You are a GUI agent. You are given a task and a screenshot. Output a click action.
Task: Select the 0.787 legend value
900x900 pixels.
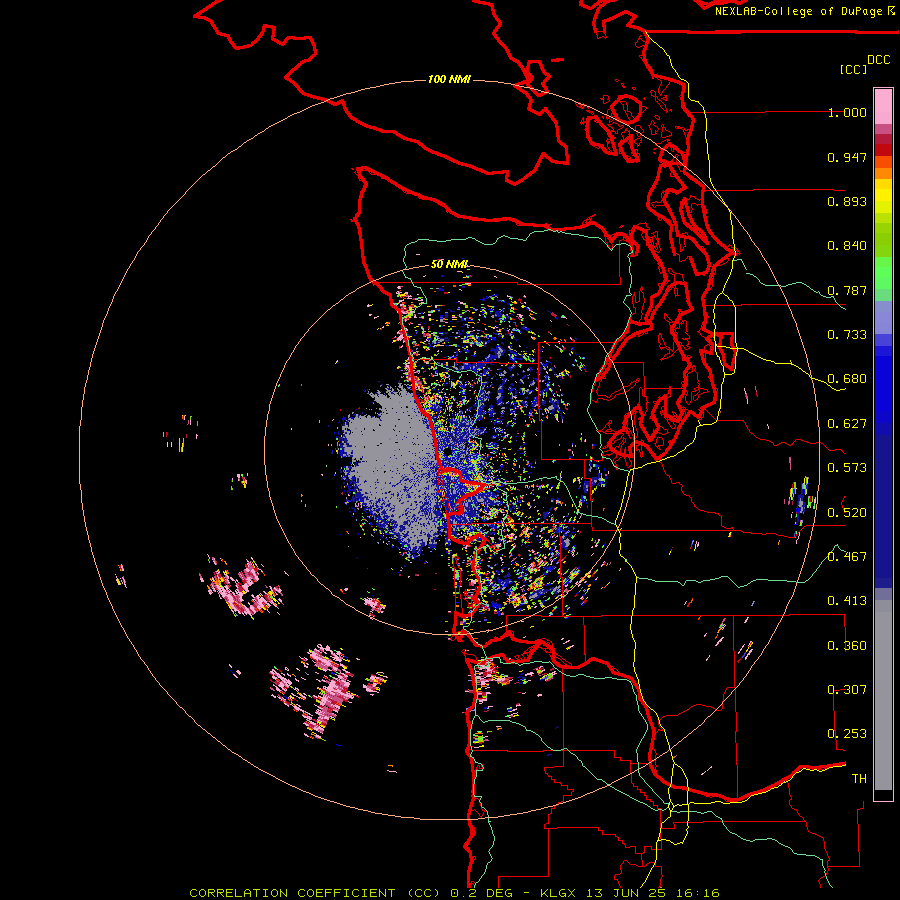click(x=847, y=290)
